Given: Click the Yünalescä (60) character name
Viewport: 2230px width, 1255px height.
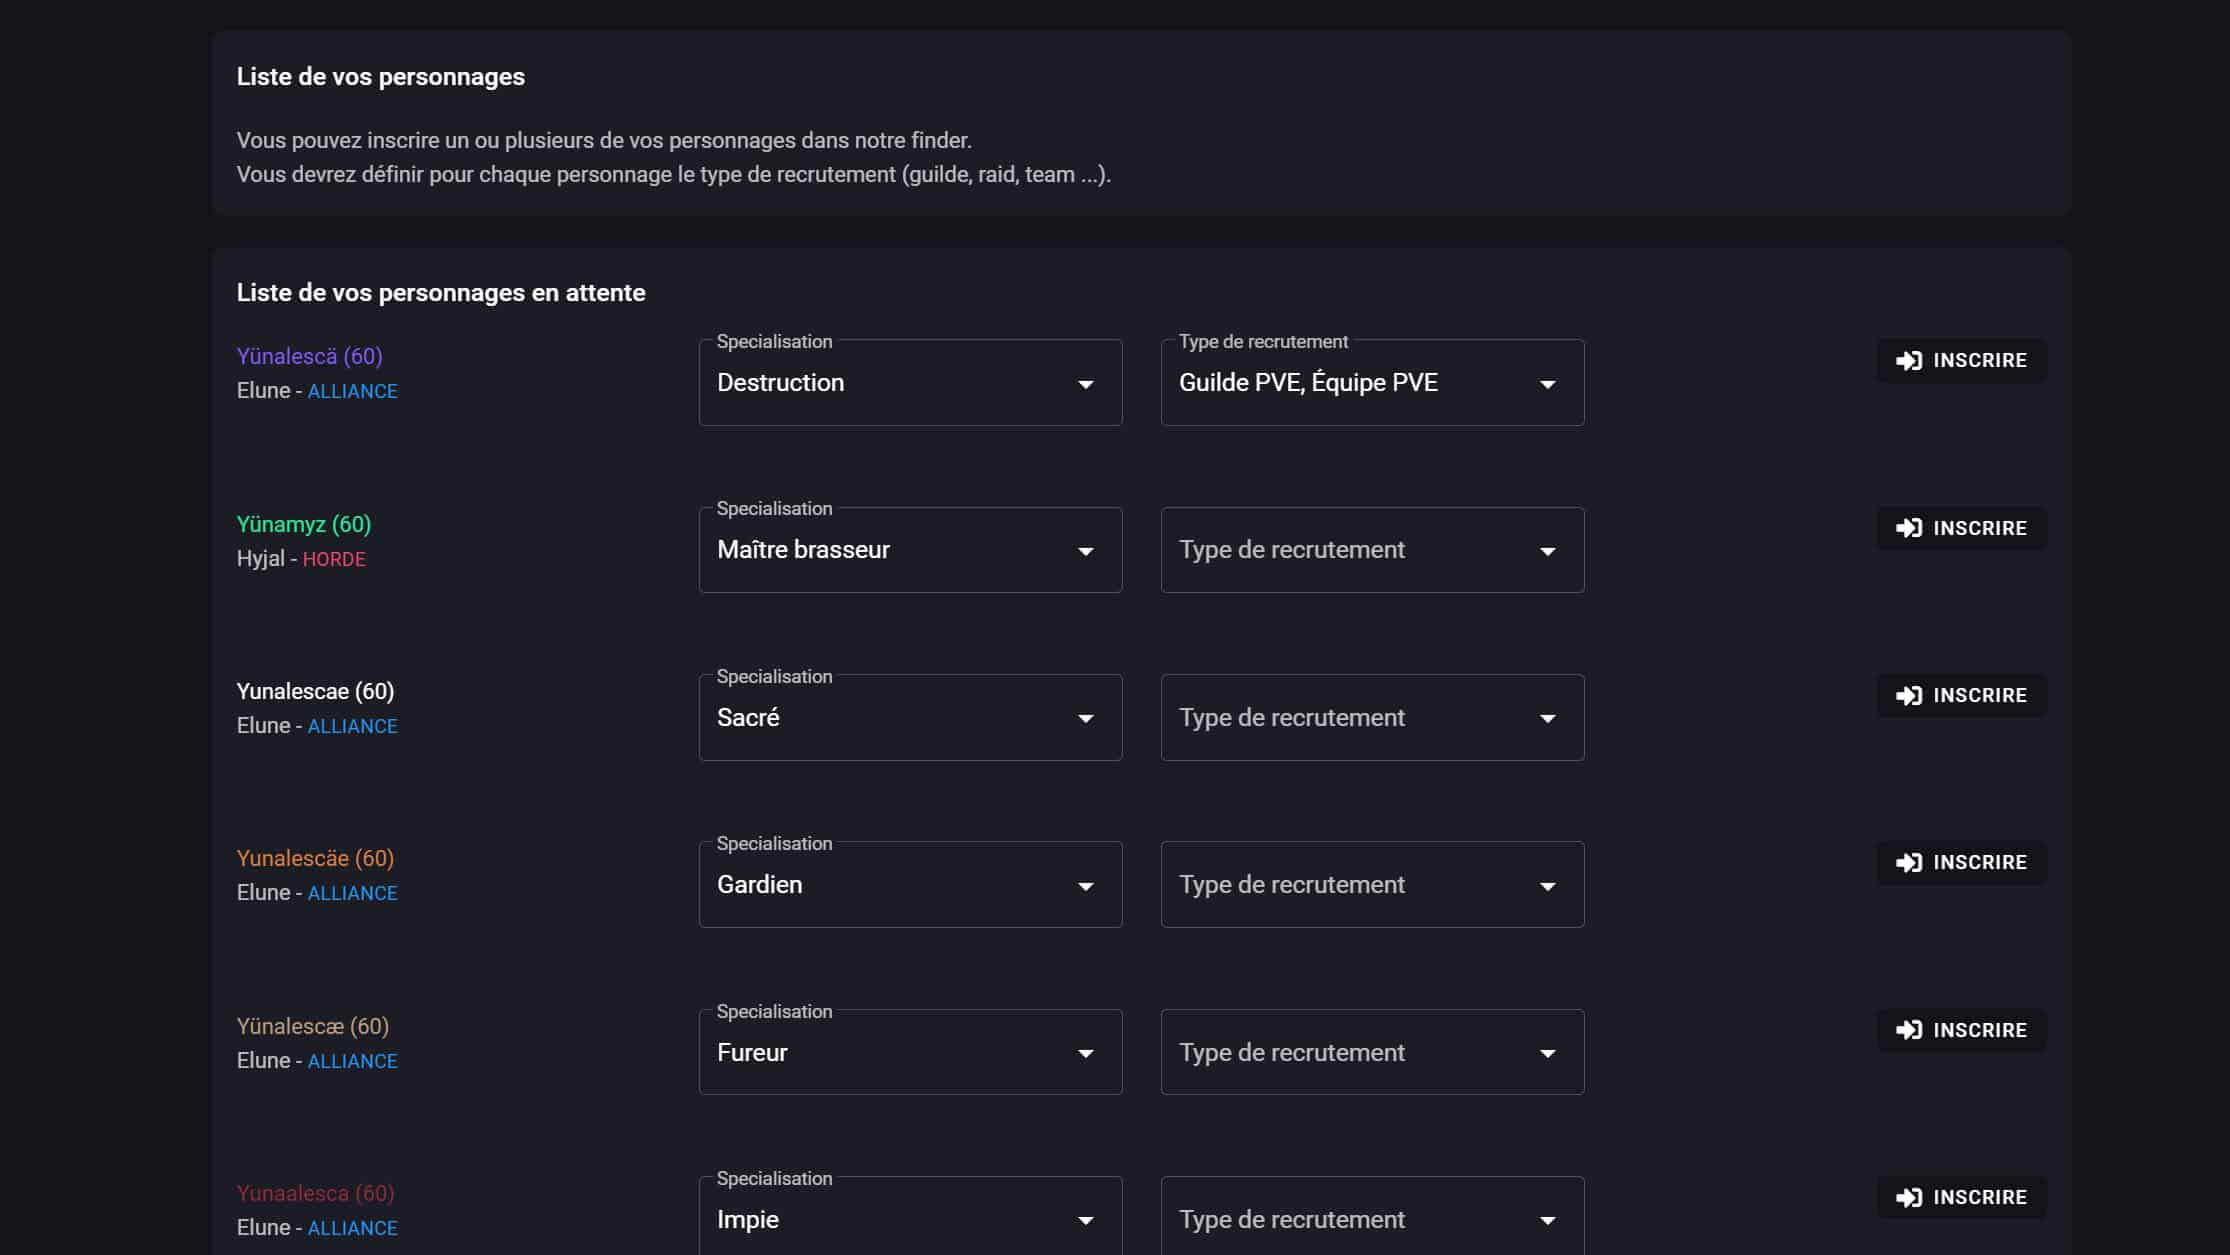Looking at the screenshot, I should (309, 357).
